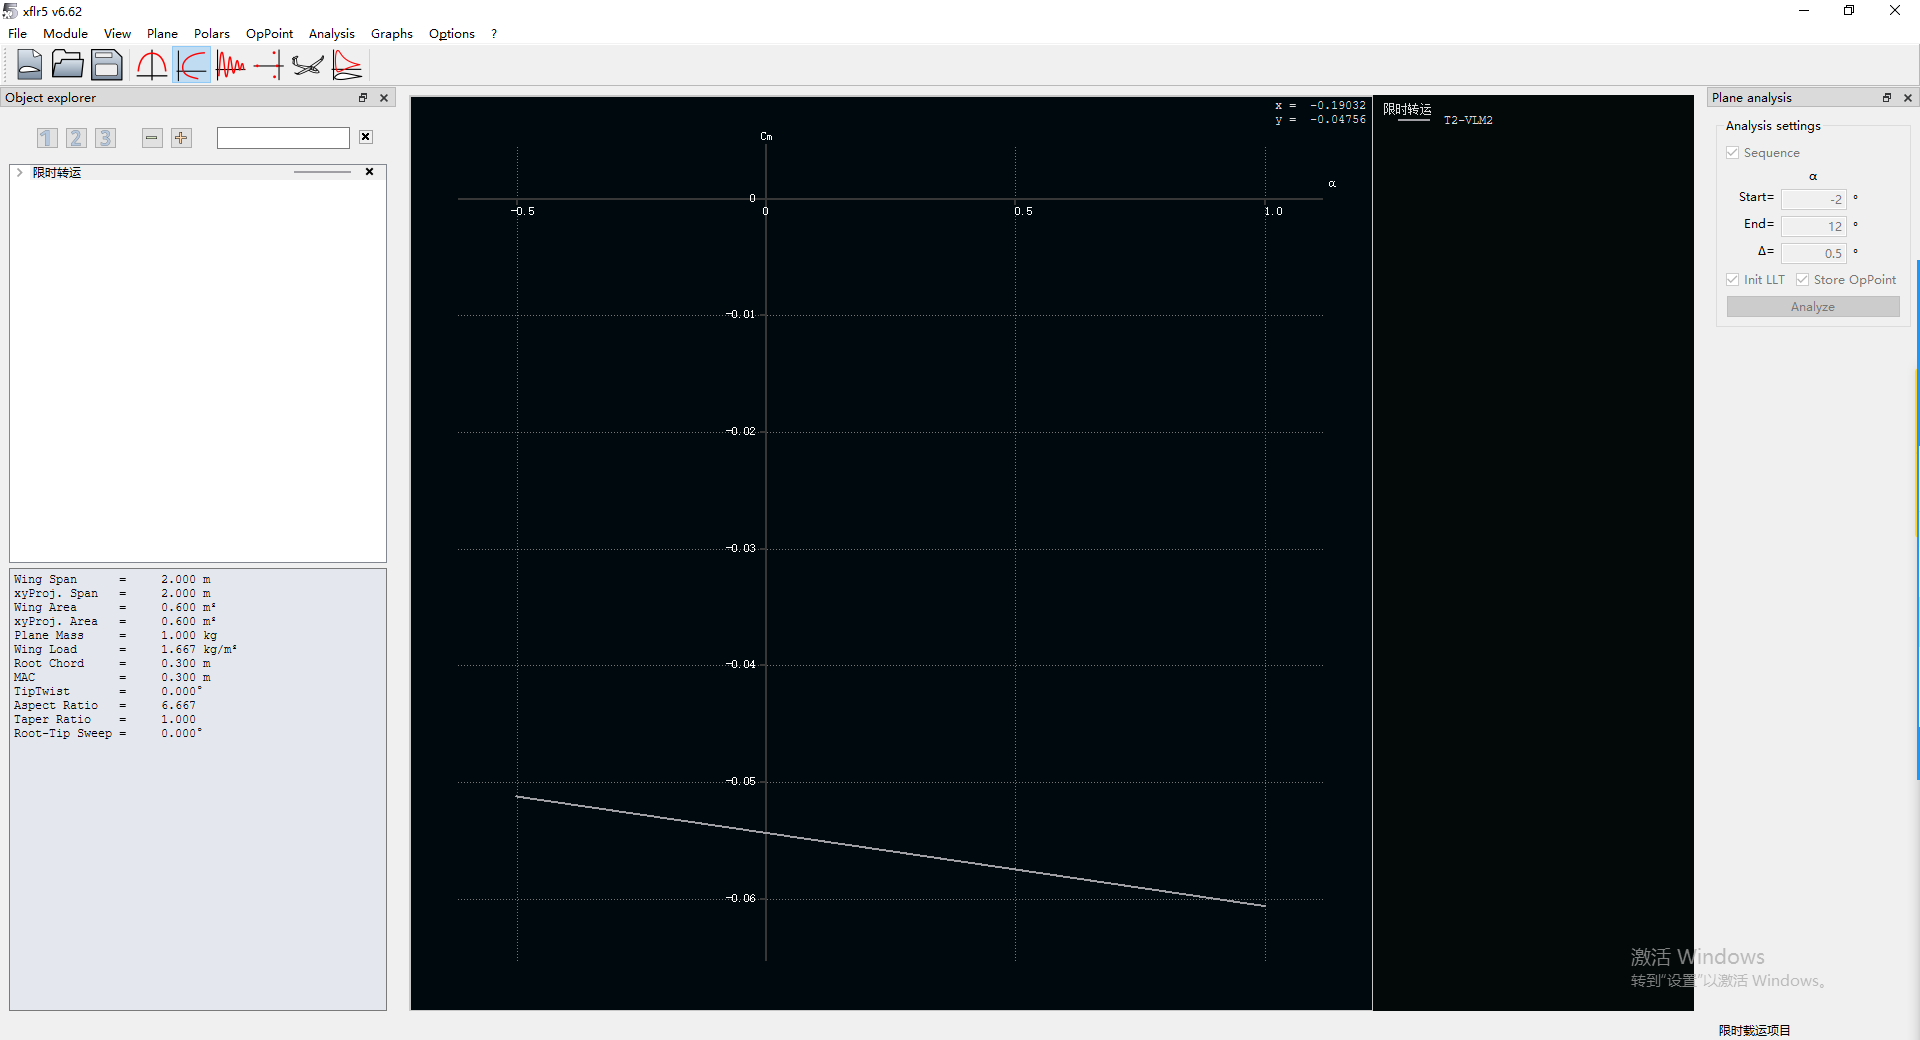The height and width of the screenshot is (1040, 1920).
Task: Switch to OpPoint view icon
Action: click(x=152, y=65)
